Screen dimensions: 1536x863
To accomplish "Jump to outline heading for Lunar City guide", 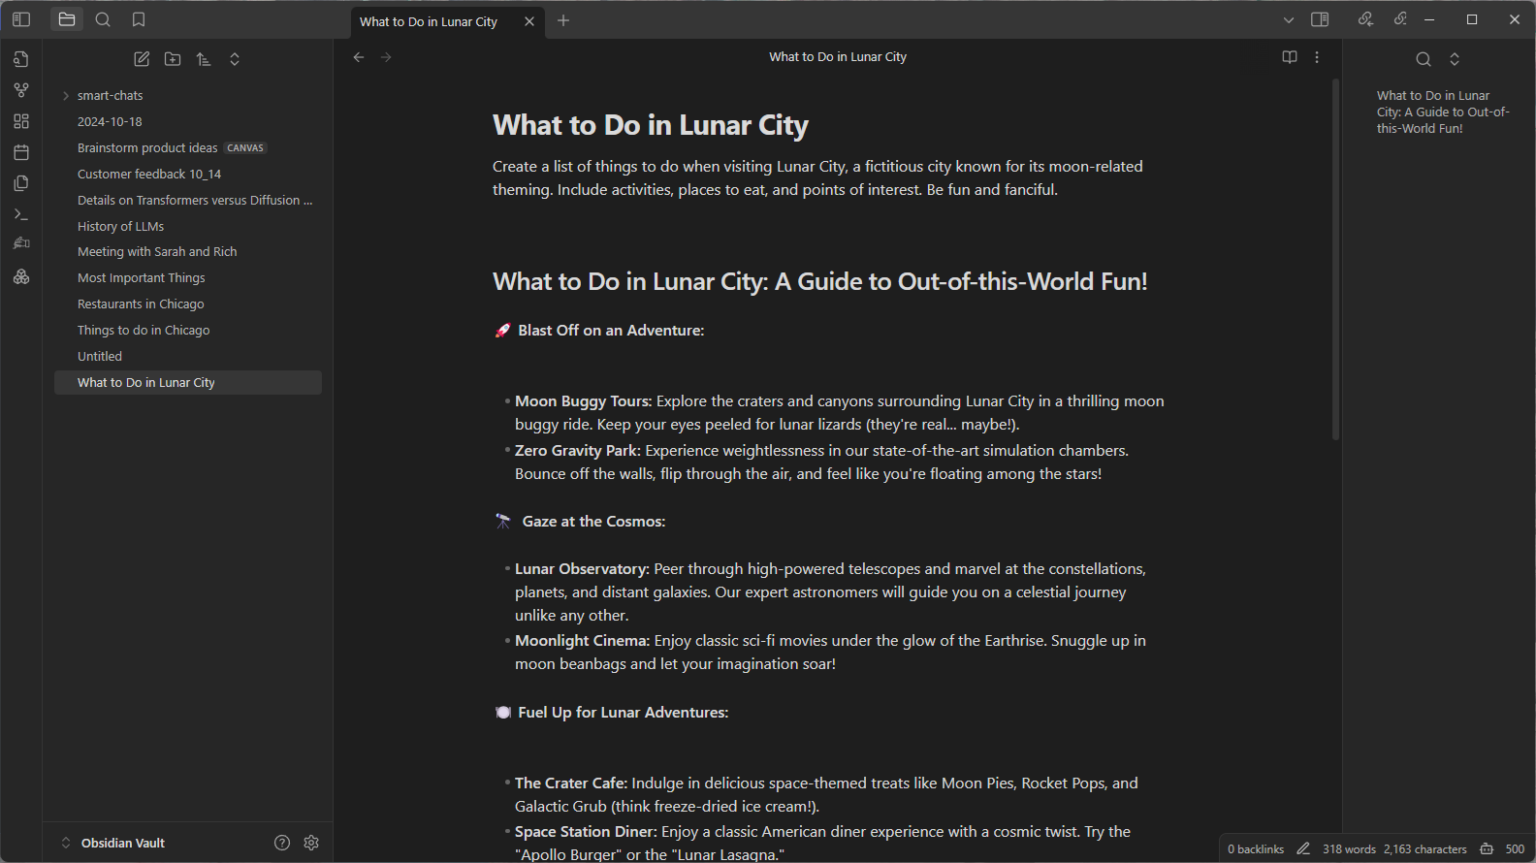I will point(1442,112).
